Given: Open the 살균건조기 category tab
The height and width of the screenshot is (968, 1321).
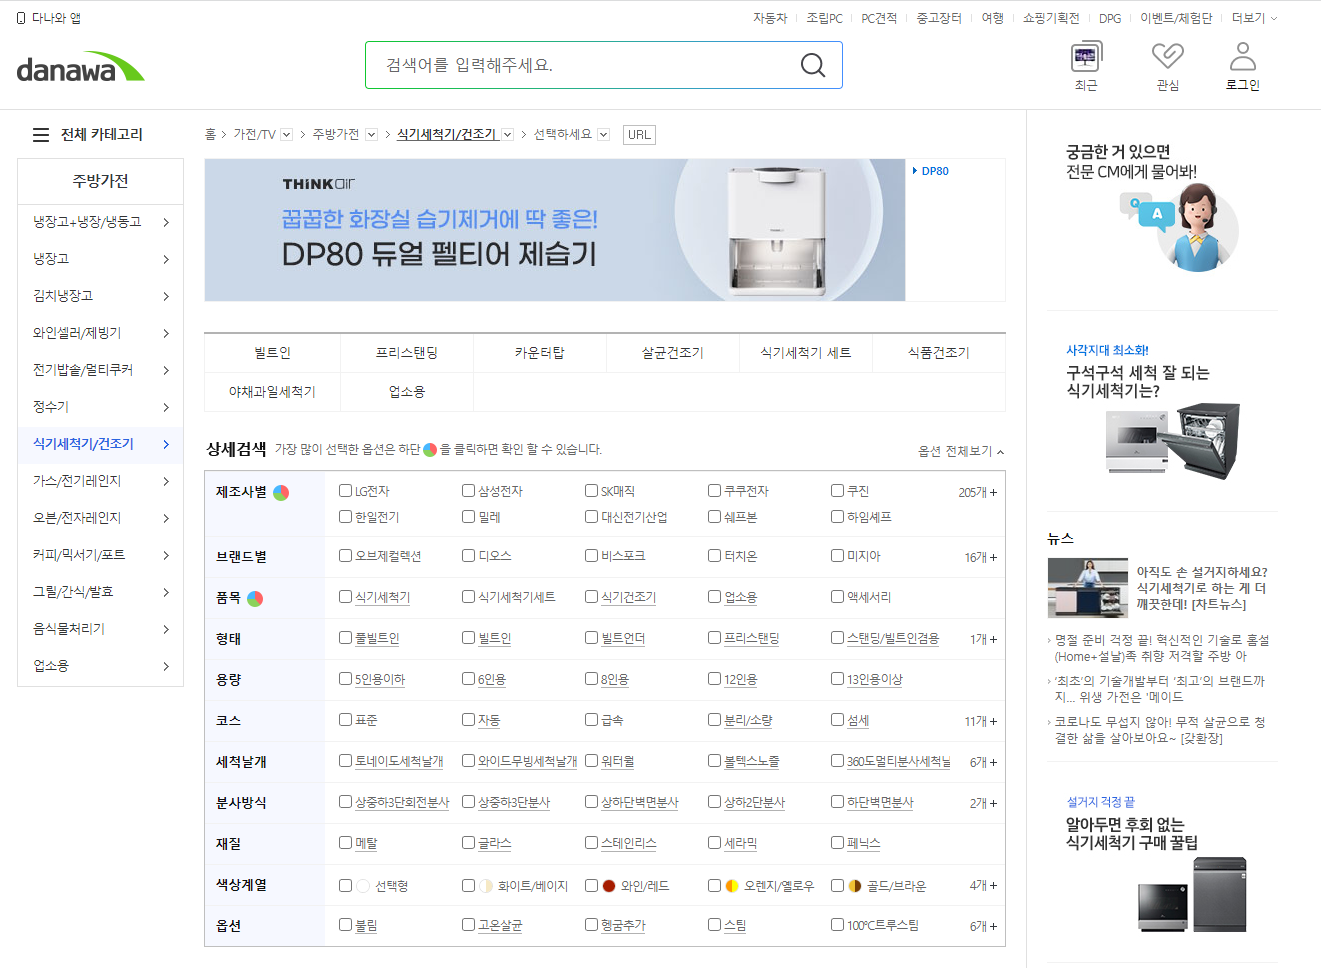Looking at the screenshot, I should (673, 353).
